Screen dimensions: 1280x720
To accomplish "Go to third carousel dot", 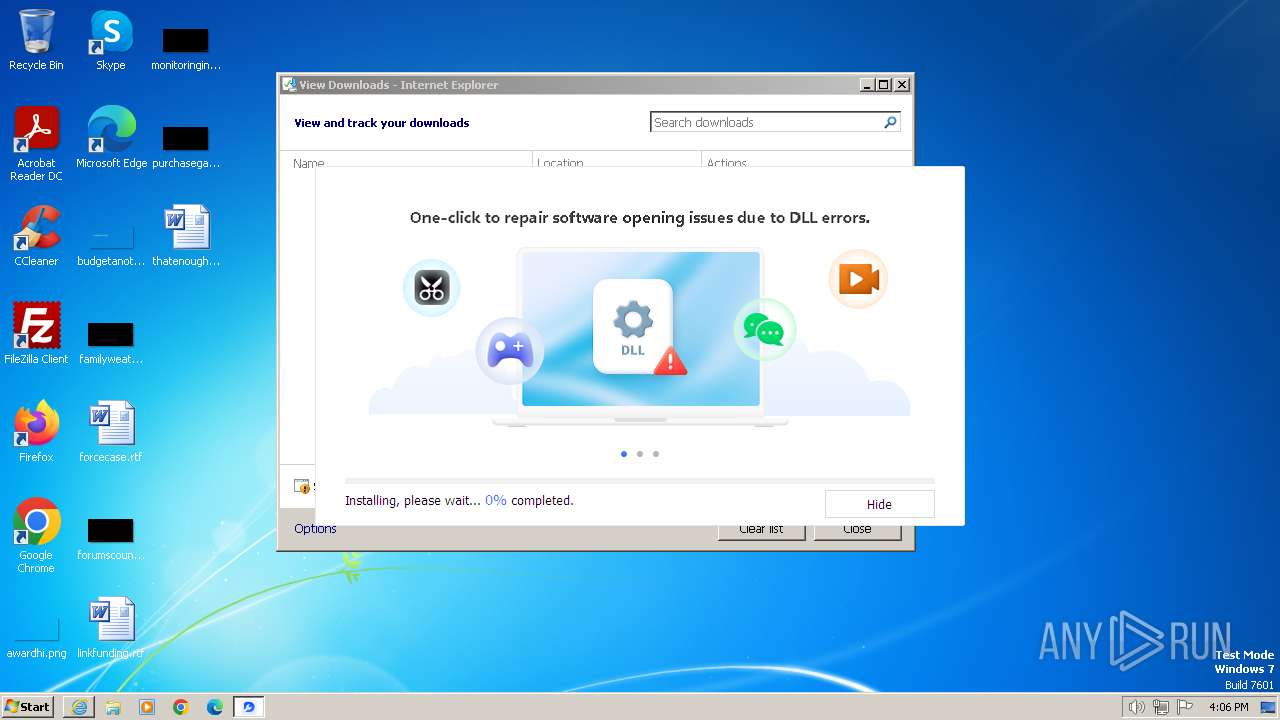I will click(656, 454).
